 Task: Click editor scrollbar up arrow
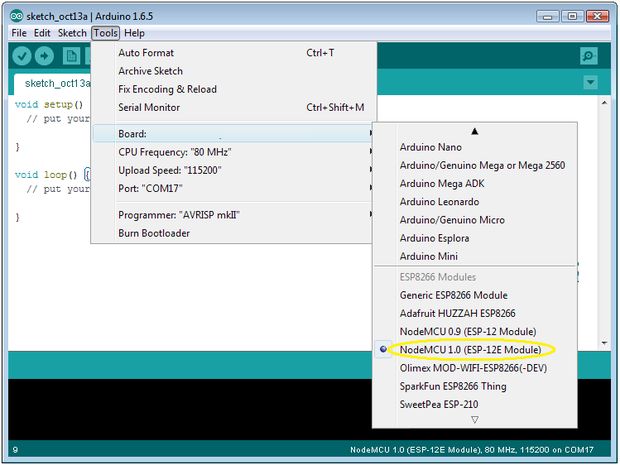pyautogui.click(x=605, y=103)
